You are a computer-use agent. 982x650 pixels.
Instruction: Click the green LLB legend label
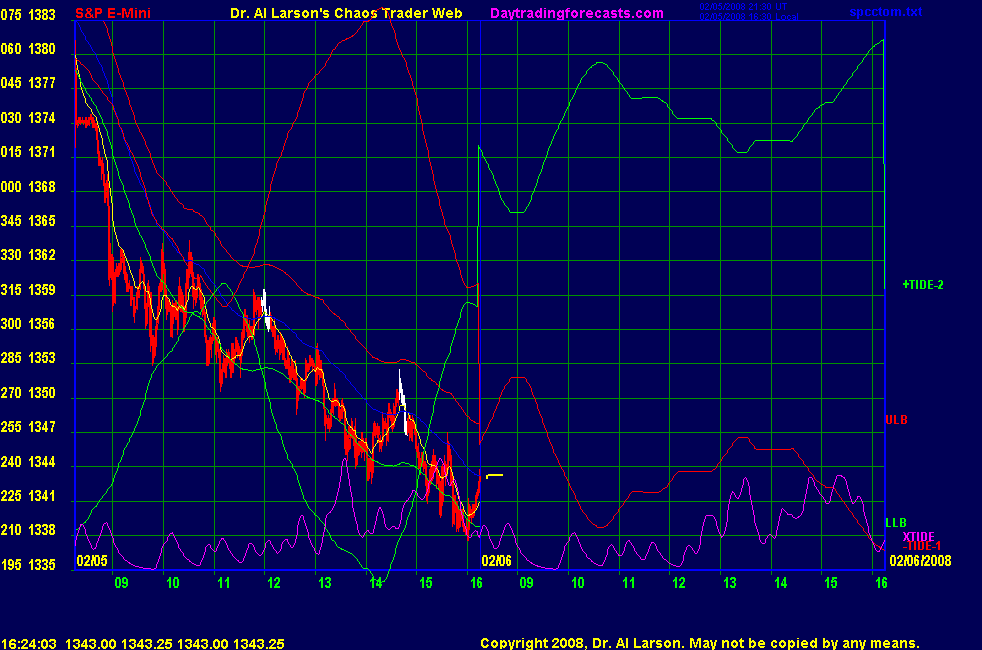pos(896,523)
